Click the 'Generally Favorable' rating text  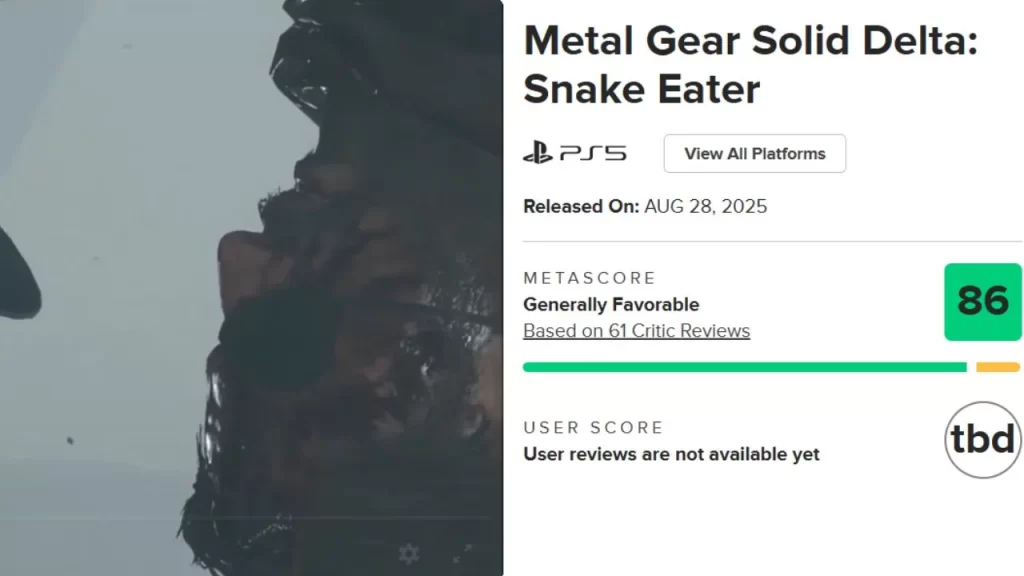(x=611, y=304)
